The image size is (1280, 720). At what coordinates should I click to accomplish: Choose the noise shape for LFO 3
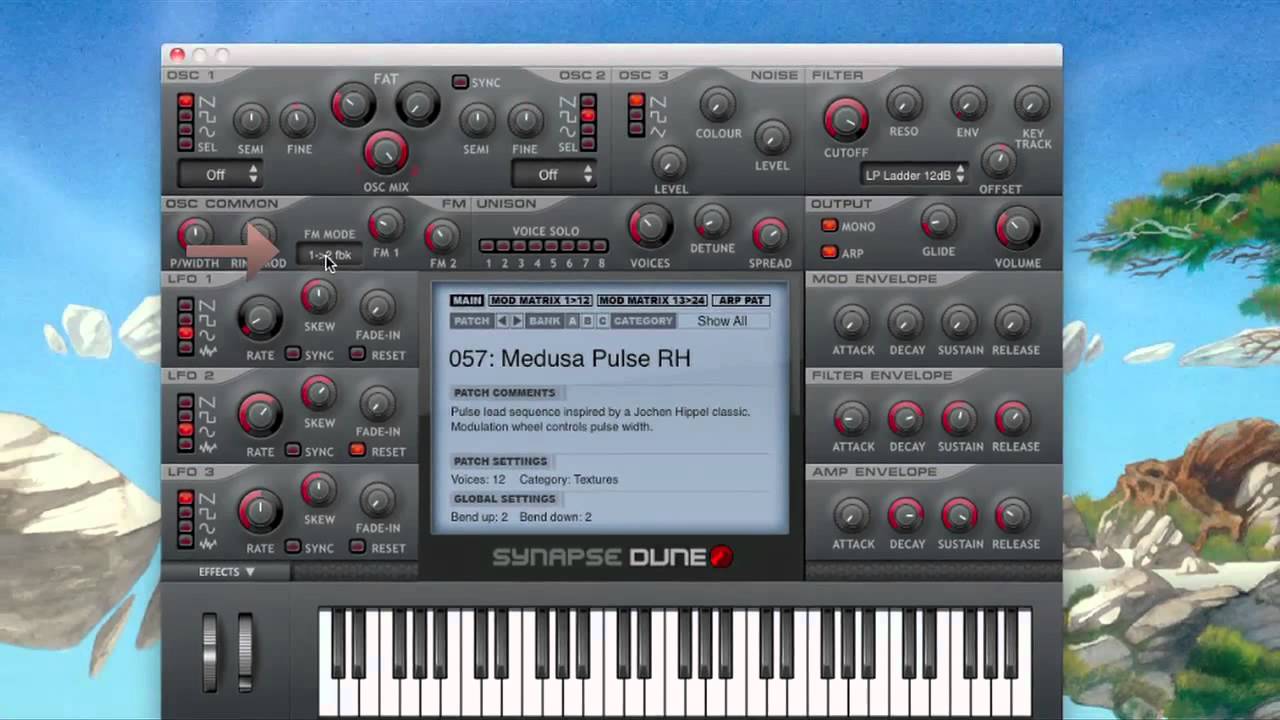pos(186,541)
